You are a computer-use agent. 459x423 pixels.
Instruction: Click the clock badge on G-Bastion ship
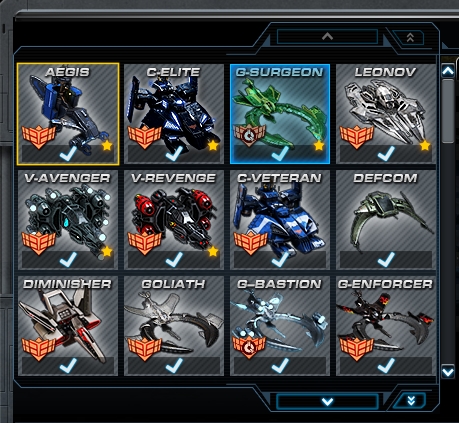pos(250,347)
